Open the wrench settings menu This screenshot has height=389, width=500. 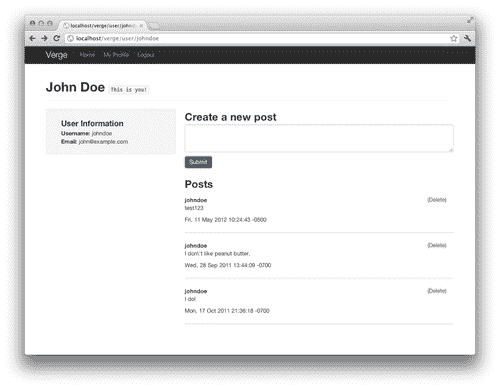tap(467, 38)
